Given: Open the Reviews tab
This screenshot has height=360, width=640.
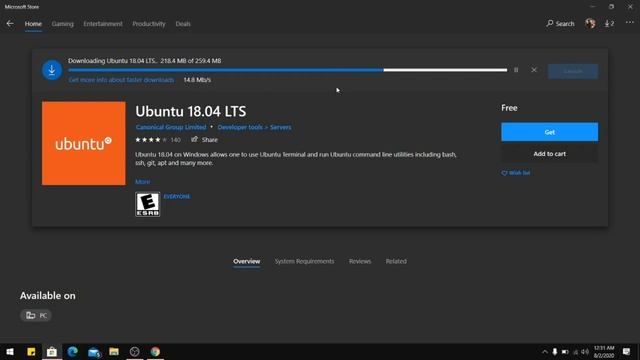Looking at the screenshot, I should pos(360,261).
